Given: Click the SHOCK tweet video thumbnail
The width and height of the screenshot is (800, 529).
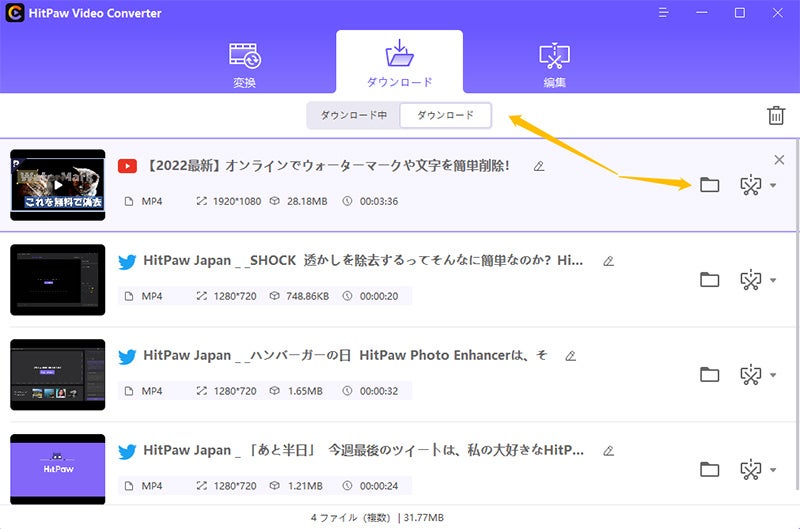Looking at the screenshot, I should (58, 280).
